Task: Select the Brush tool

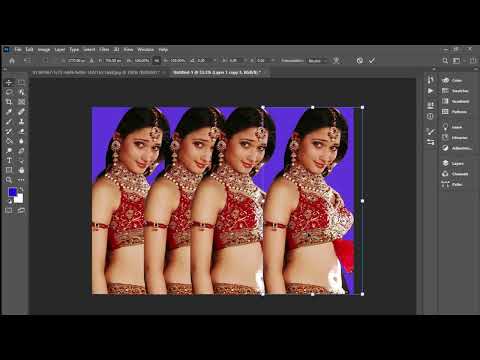Action: coord(9,121)
